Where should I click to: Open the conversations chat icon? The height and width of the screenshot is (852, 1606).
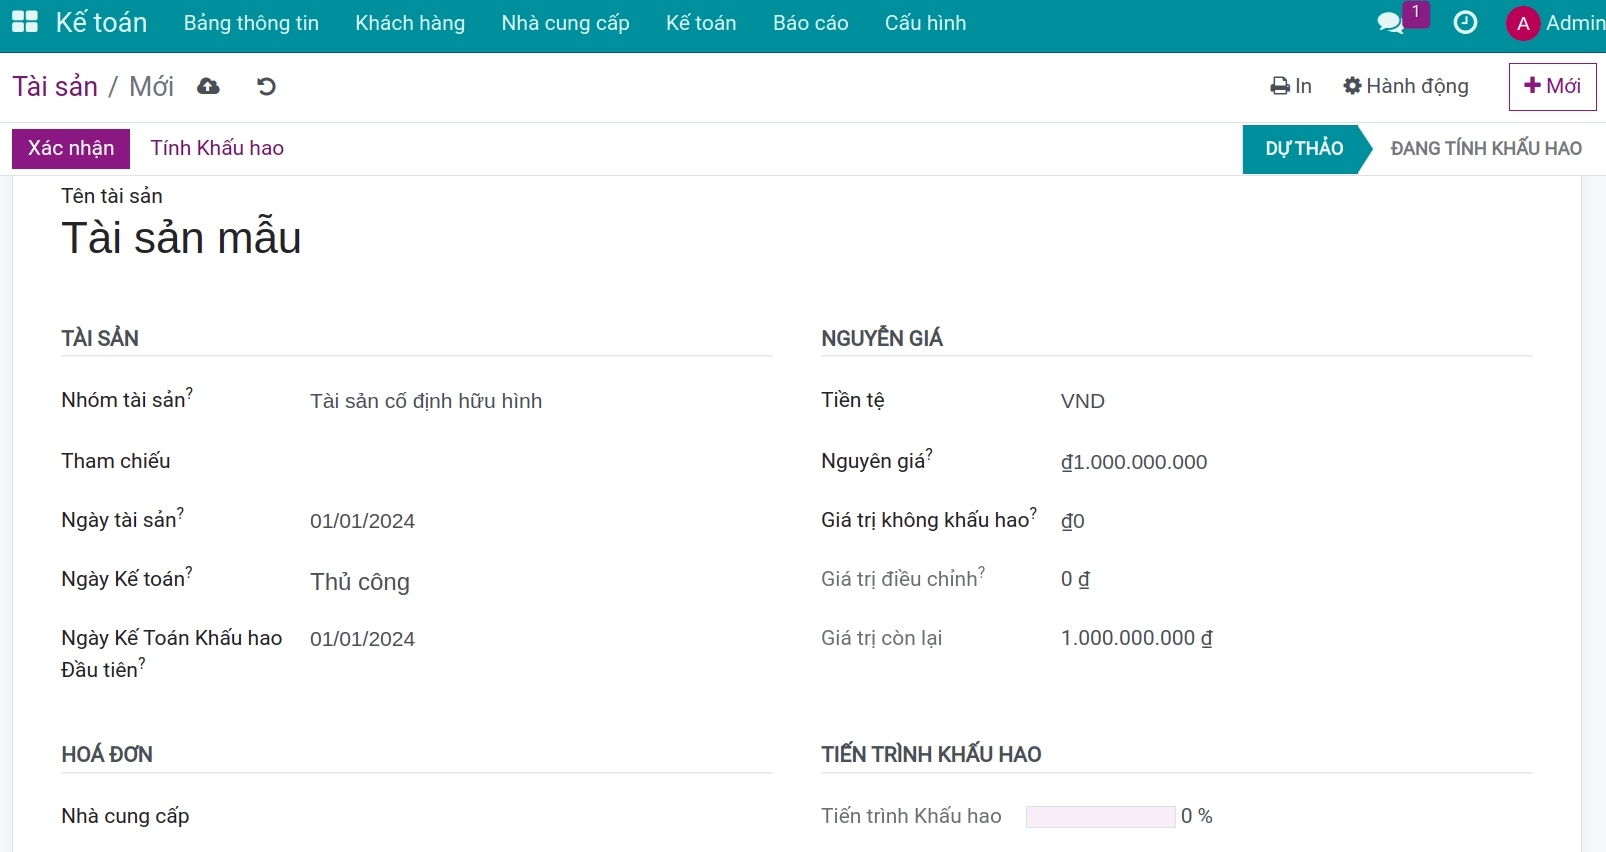pos(1390,23)
